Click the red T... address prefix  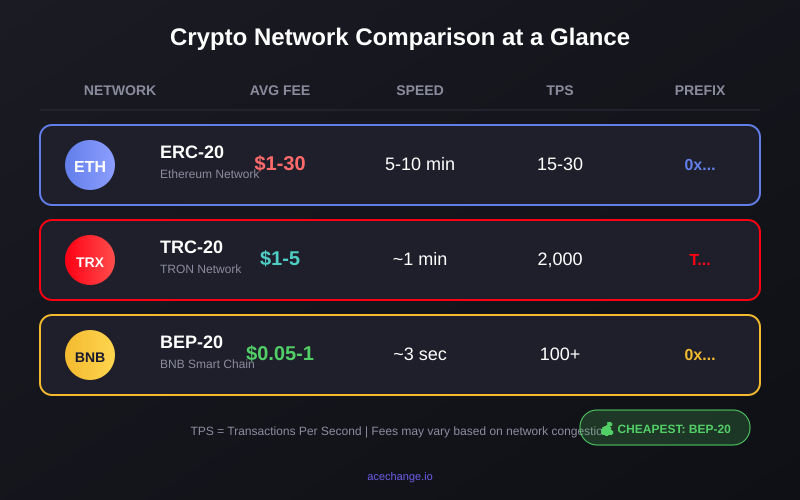[x=700, y=260]
